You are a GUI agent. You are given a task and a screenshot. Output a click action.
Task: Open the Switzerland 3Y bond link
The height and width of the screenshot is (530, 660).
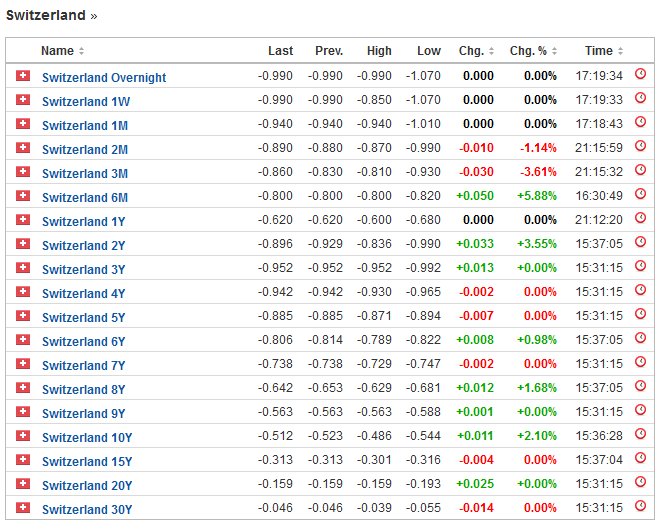click(x=84, y=269)
